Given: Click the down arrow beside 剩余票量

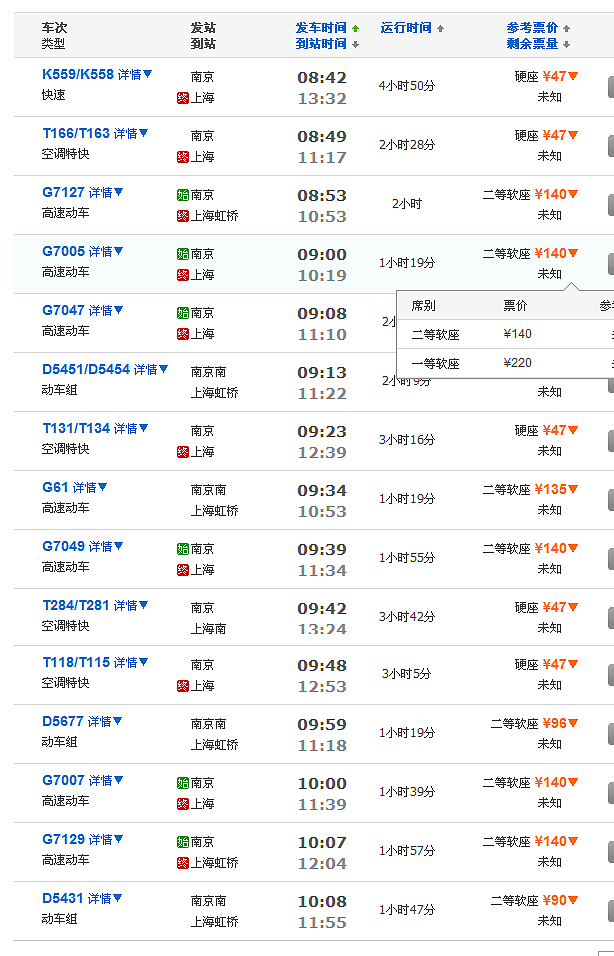Looking at the screenshot, I should (x=567, y=45).
